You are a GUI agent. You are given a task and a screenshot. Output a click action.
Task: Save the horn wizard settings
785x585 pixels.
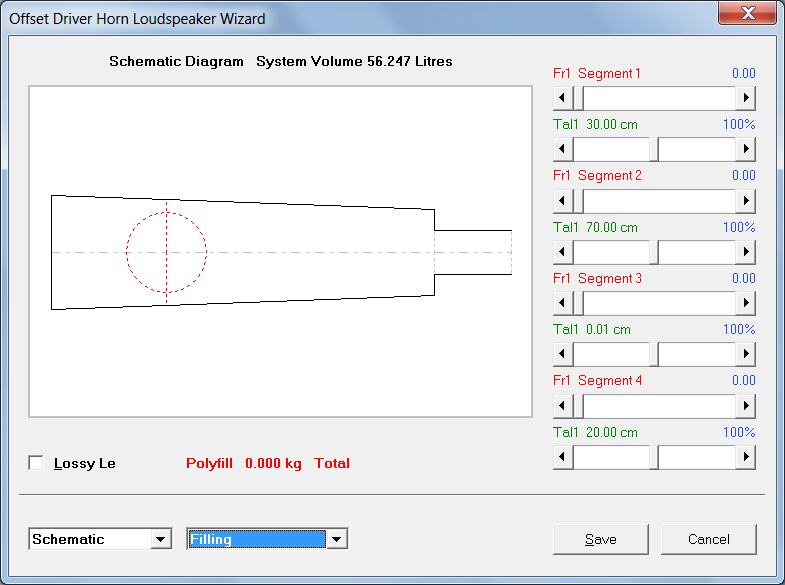tap(601, 539)
